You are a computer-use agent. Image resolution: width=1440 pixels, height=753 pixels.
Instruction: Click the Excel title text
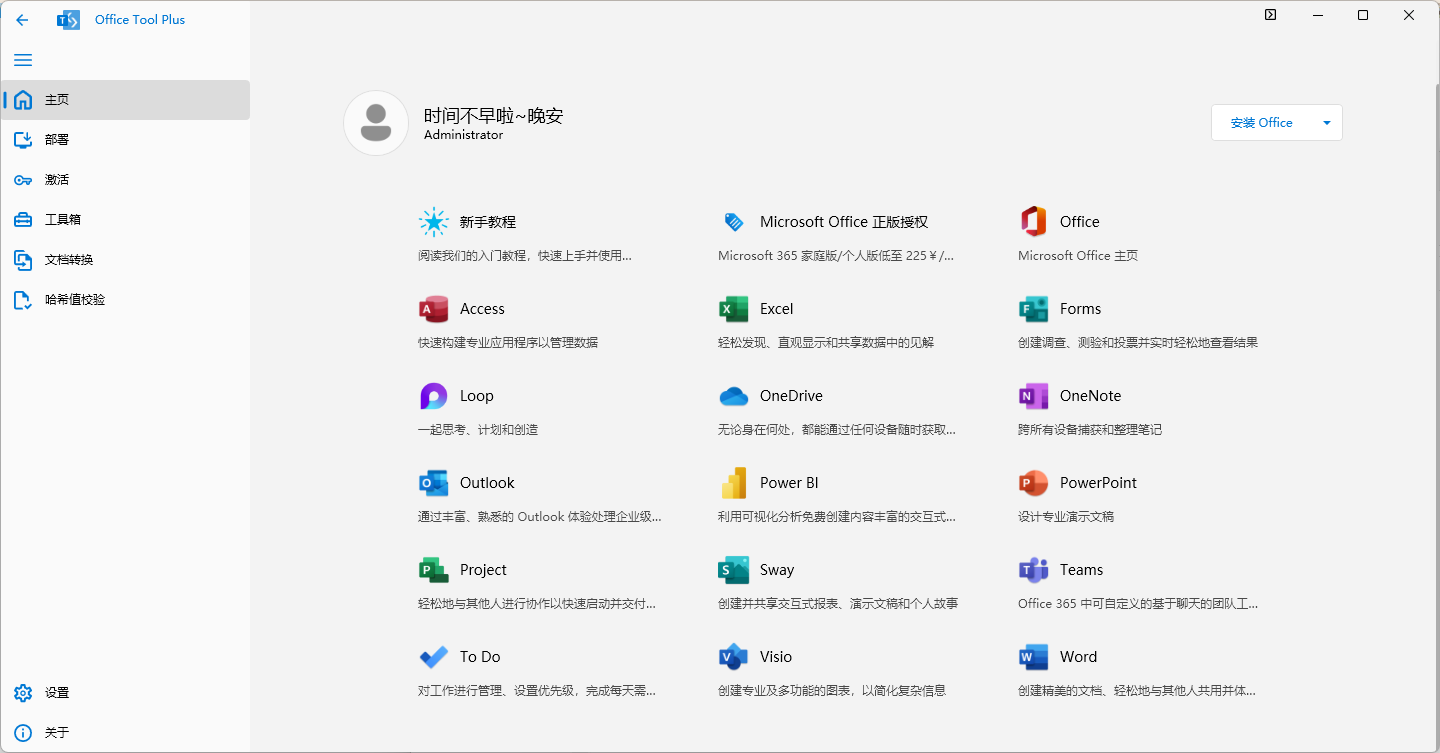pyautogui.click(x=777, y=309)
